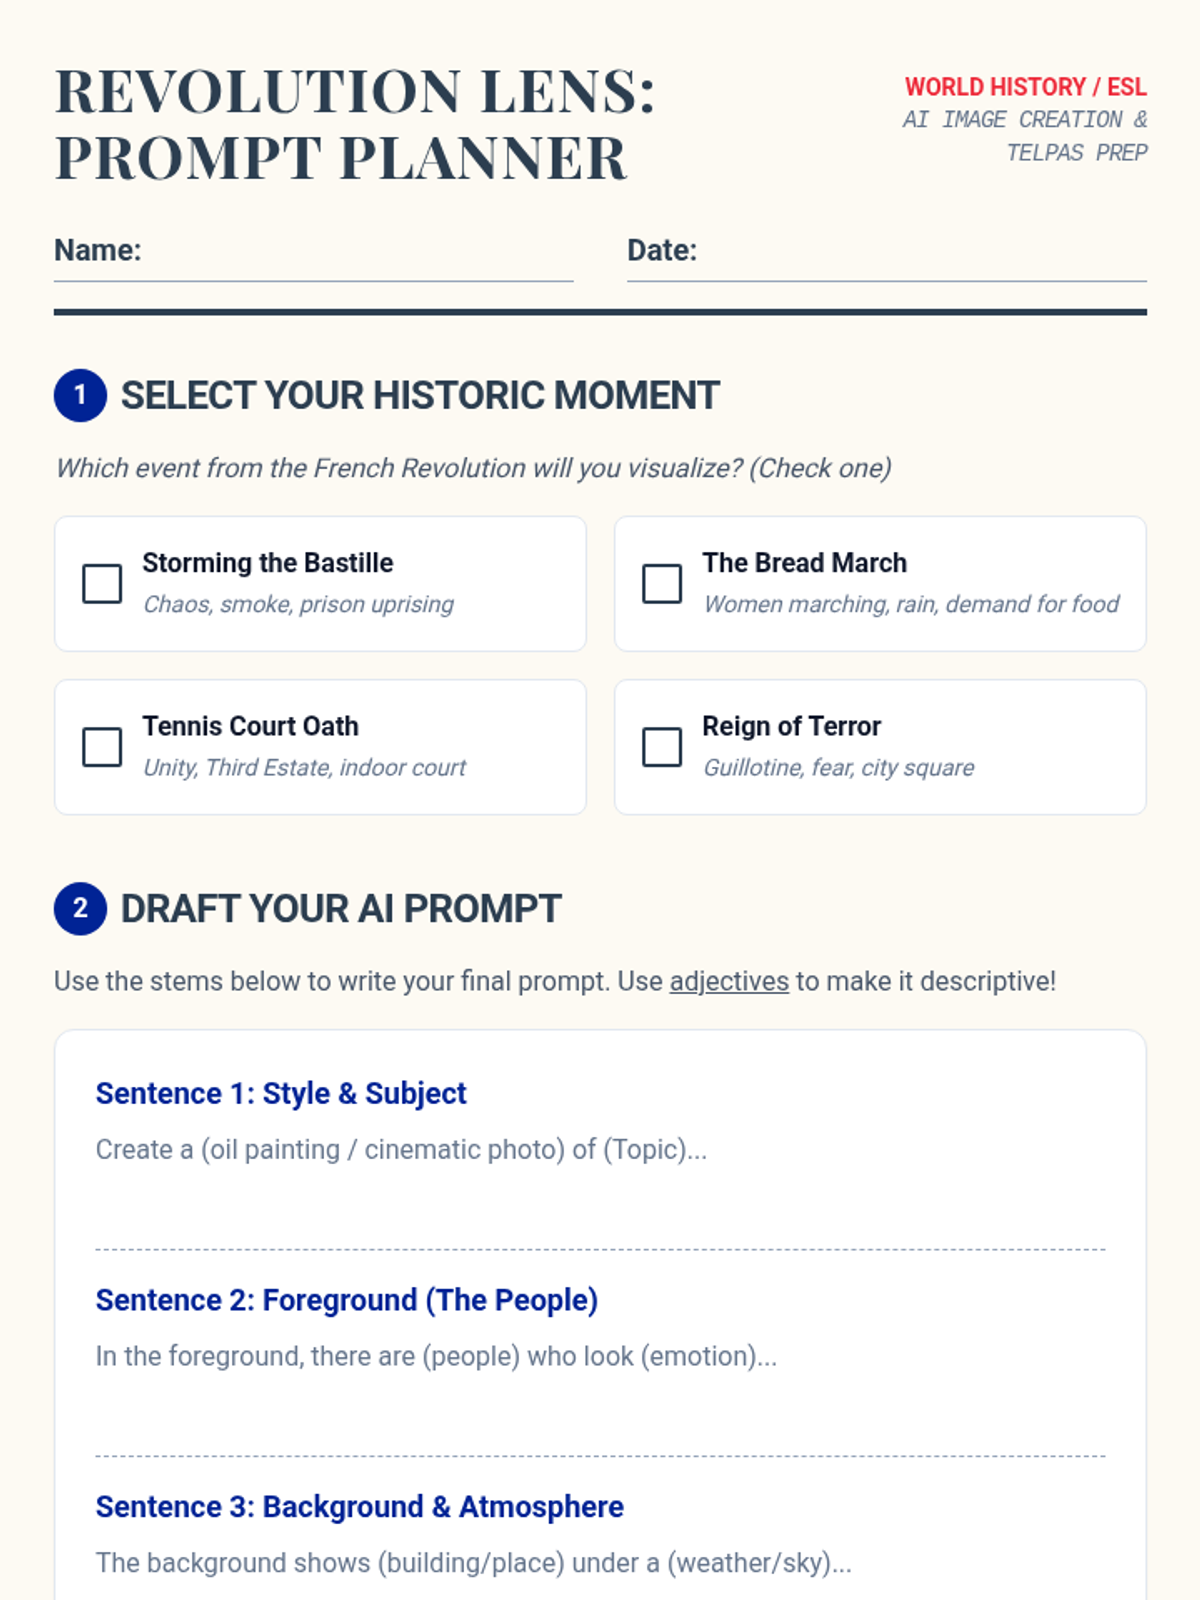
Task: Tick The Bread March checkbox
Action: (662, 584)
